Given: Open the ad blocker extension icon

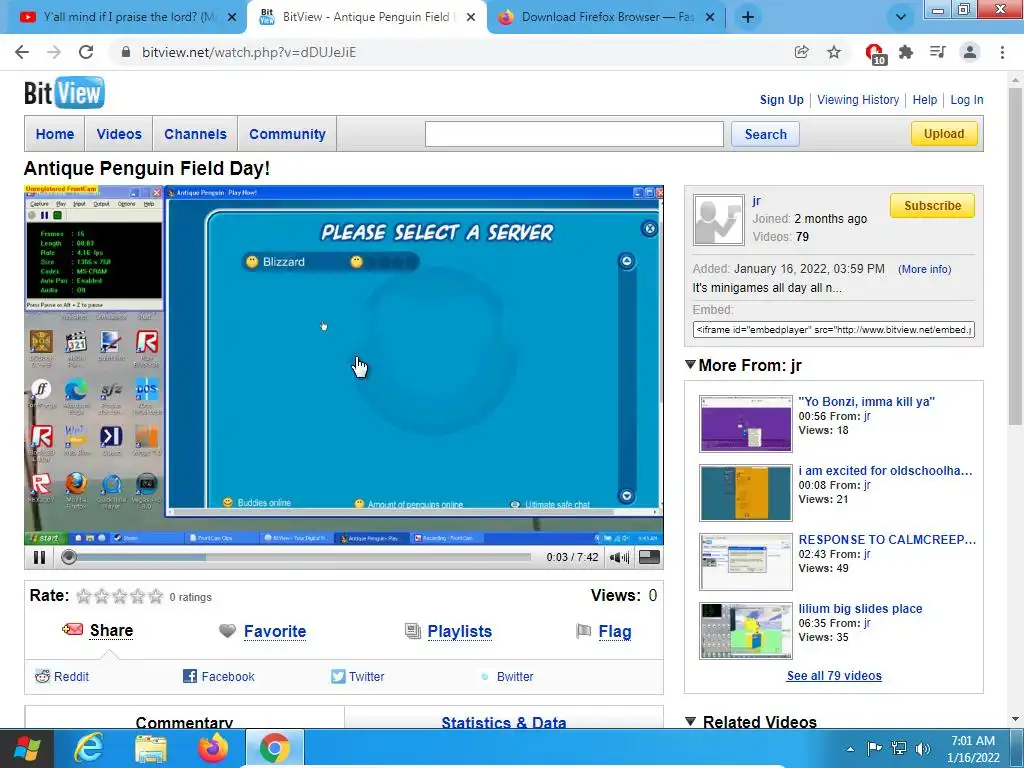Looking at the screenshot, I should click(x=874, y=53).
